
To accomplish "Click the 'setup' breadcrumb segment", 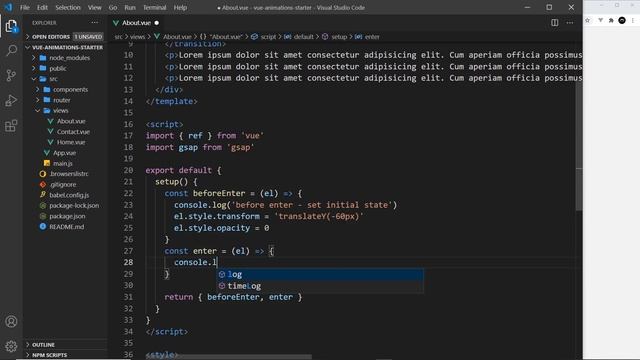I will 339,37.
